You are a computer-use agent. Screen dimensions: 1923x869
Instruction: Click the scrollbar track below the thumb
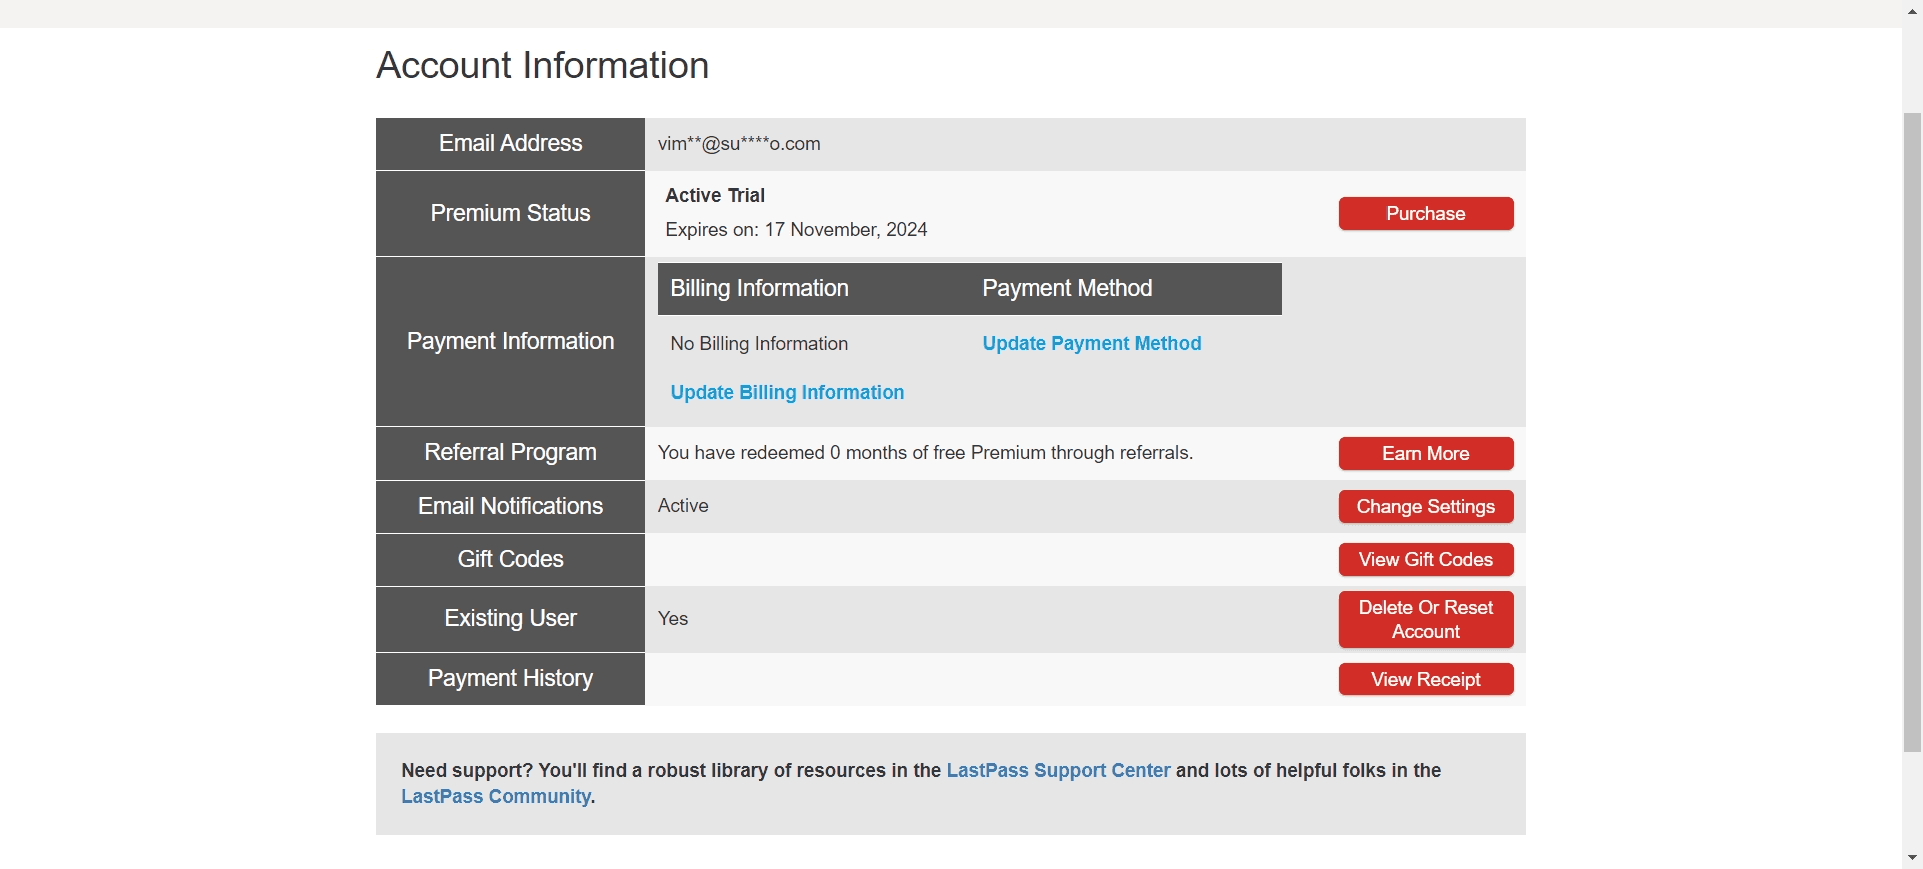point(1912,800)
